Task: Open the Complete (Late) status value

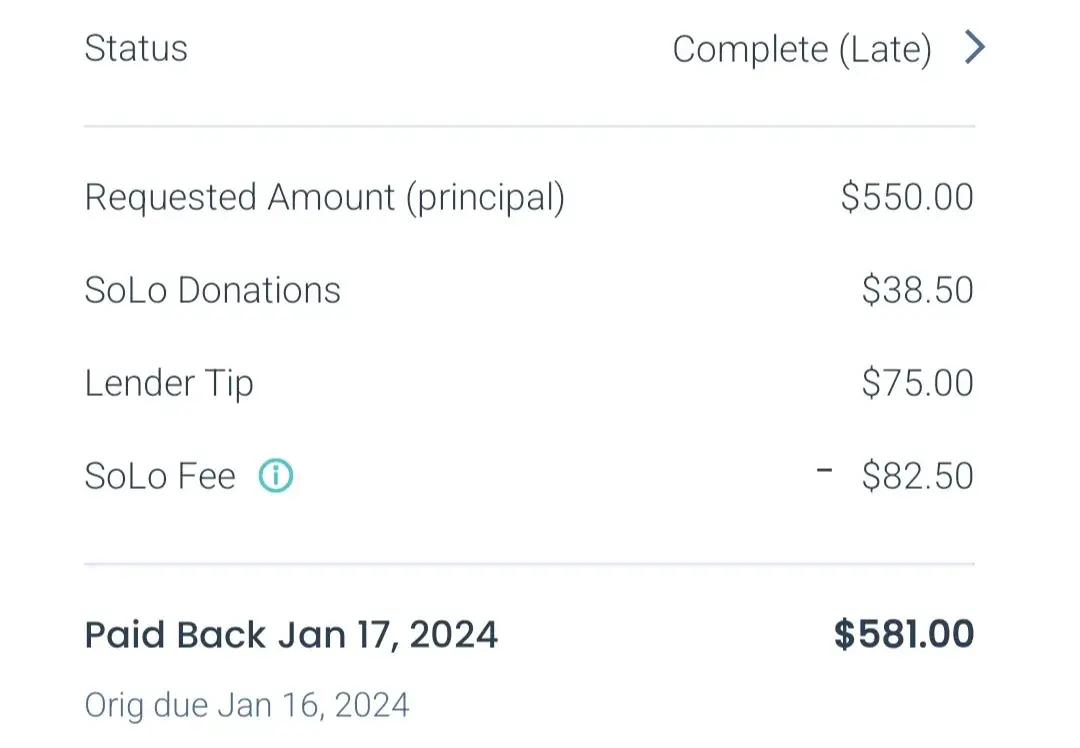Action: [x=801, y=49]
